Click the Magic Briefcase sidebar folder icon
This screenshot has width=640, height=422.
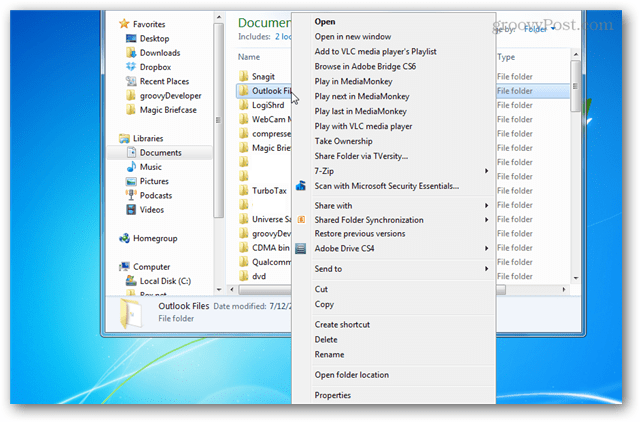click(x=131, y=110)
